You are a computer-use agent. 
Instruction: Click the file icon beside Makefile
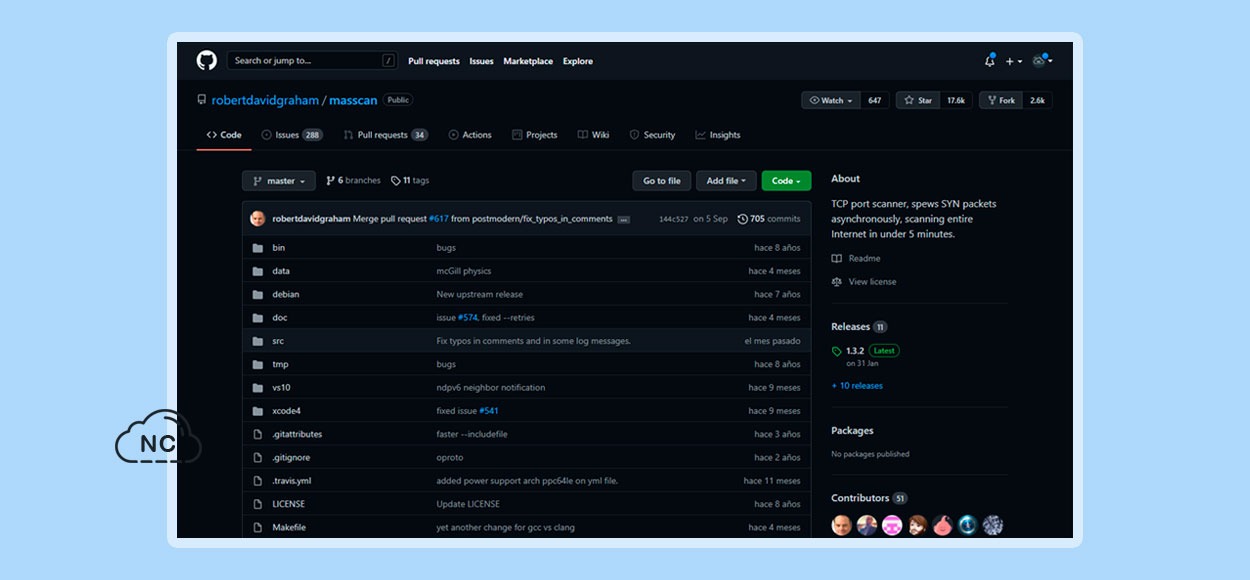pos(257,527)
